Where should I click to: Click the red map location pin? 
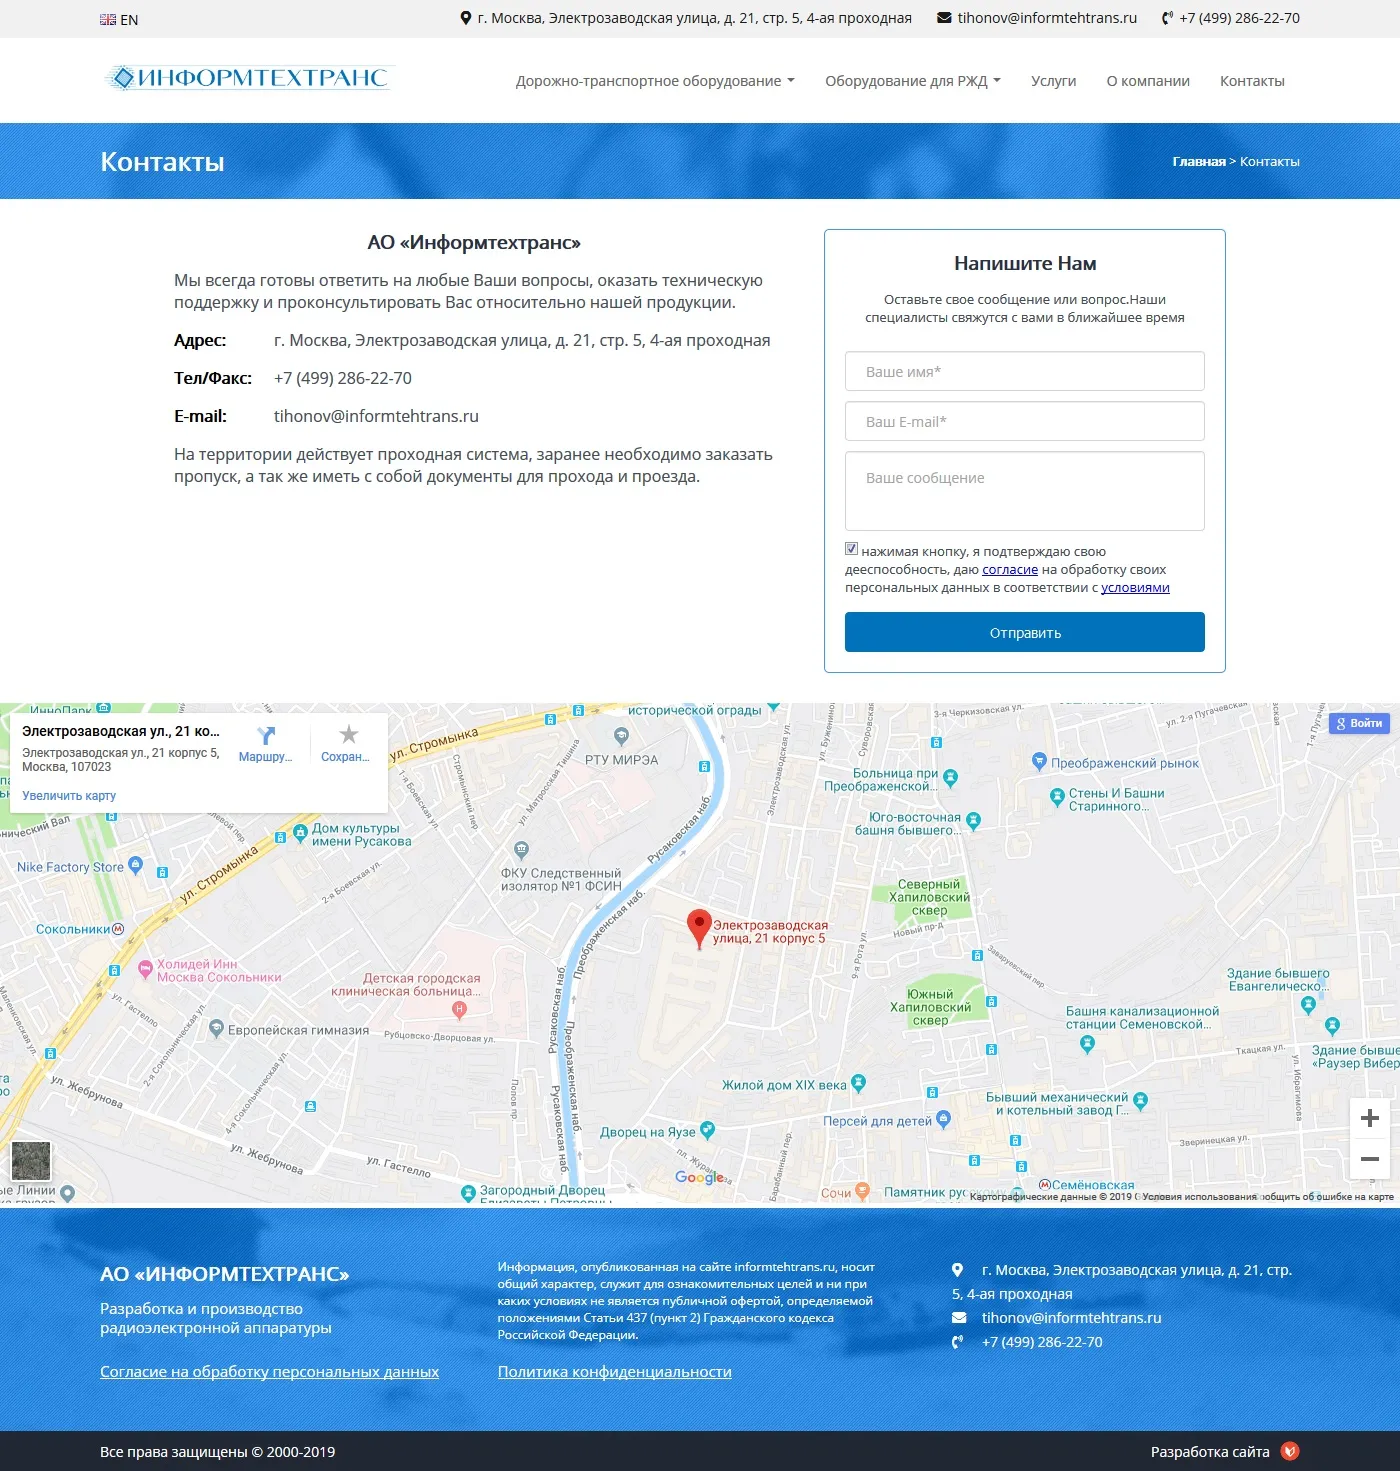tap(699, 927)
